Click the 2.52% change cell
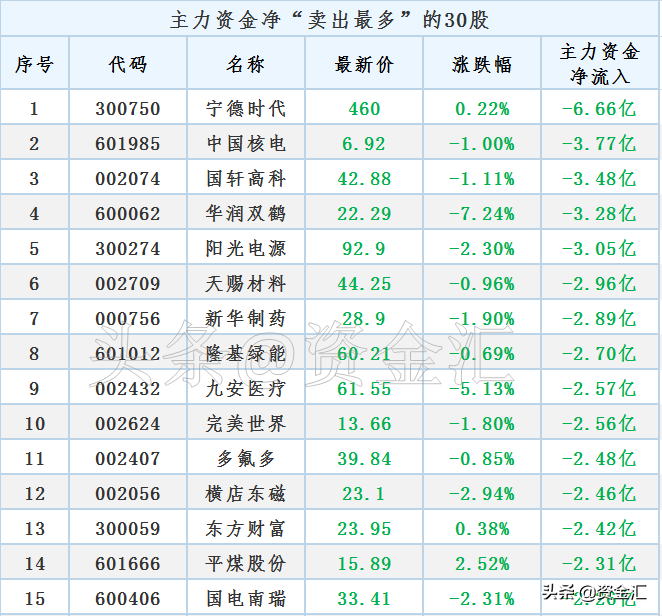The image size is (662, 616). [x=482, y=564]
